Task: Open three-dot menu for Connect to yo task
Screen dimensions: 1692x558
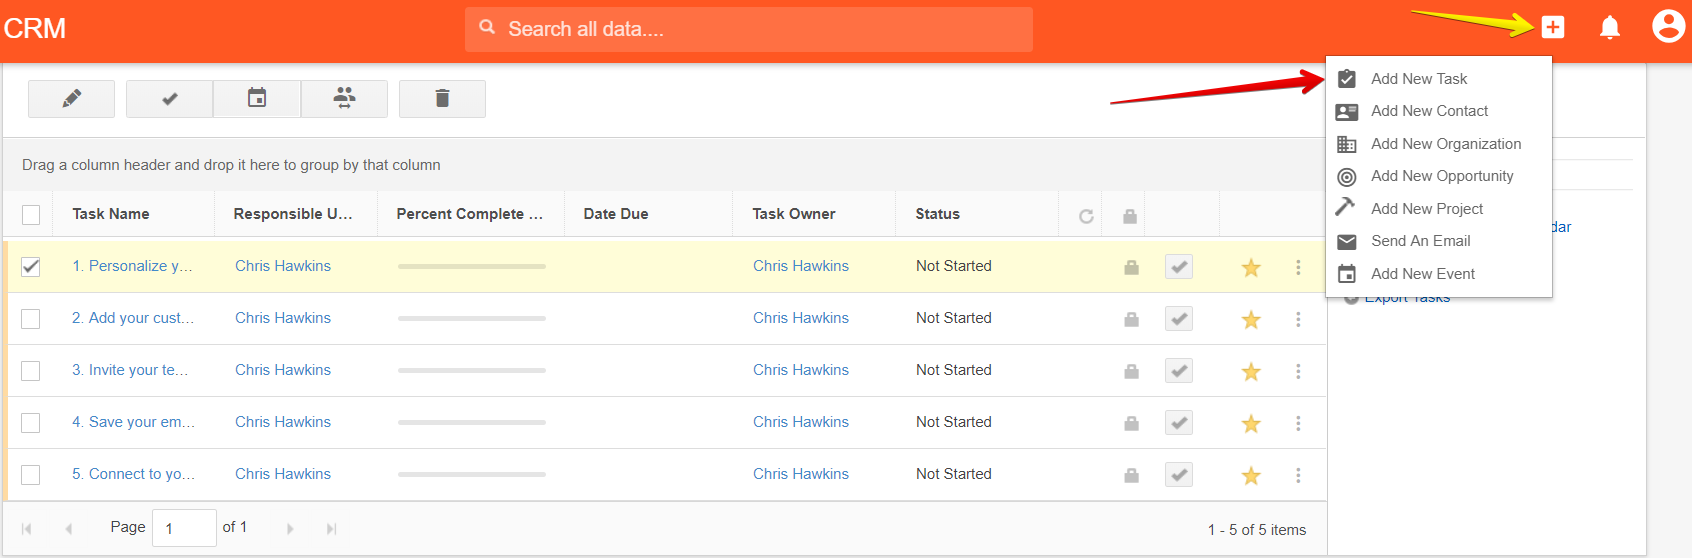Action: pyautogui.click(x=1298, y=475)
